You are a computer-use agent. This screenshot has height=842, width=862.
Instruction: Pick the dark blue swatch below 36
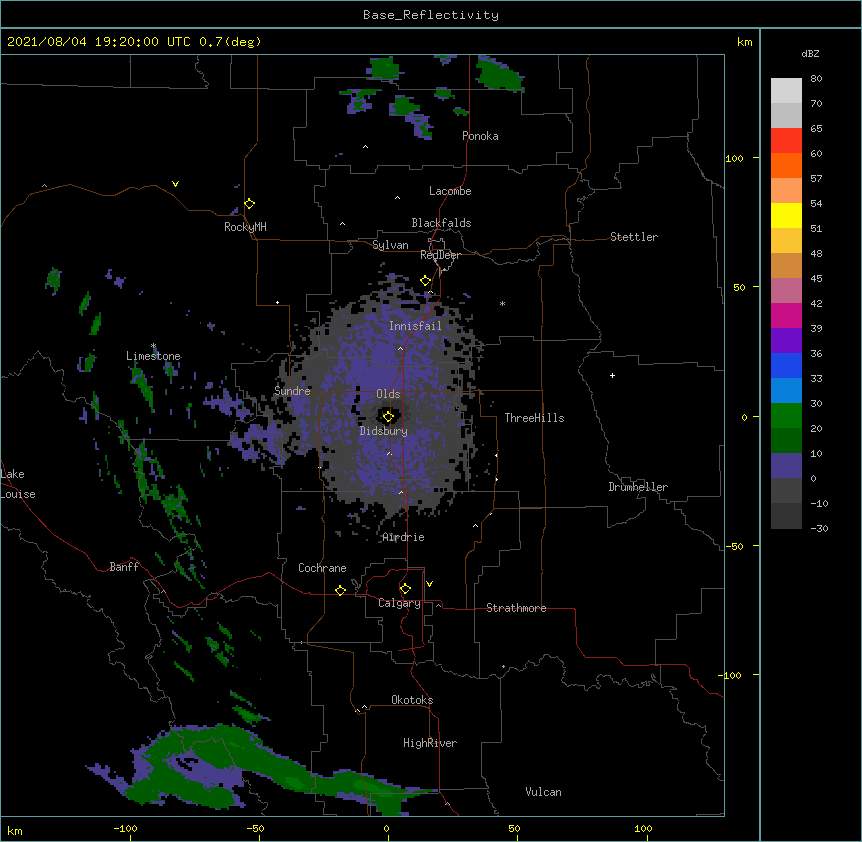click(x=786, y=365)
